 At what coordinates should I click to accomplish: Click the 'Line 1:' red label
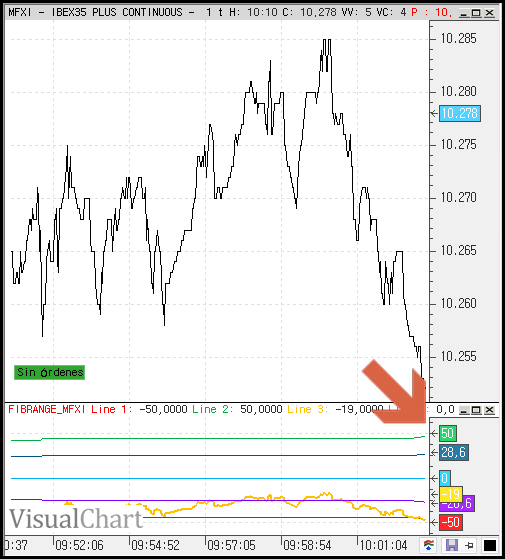tap(112, 409)
